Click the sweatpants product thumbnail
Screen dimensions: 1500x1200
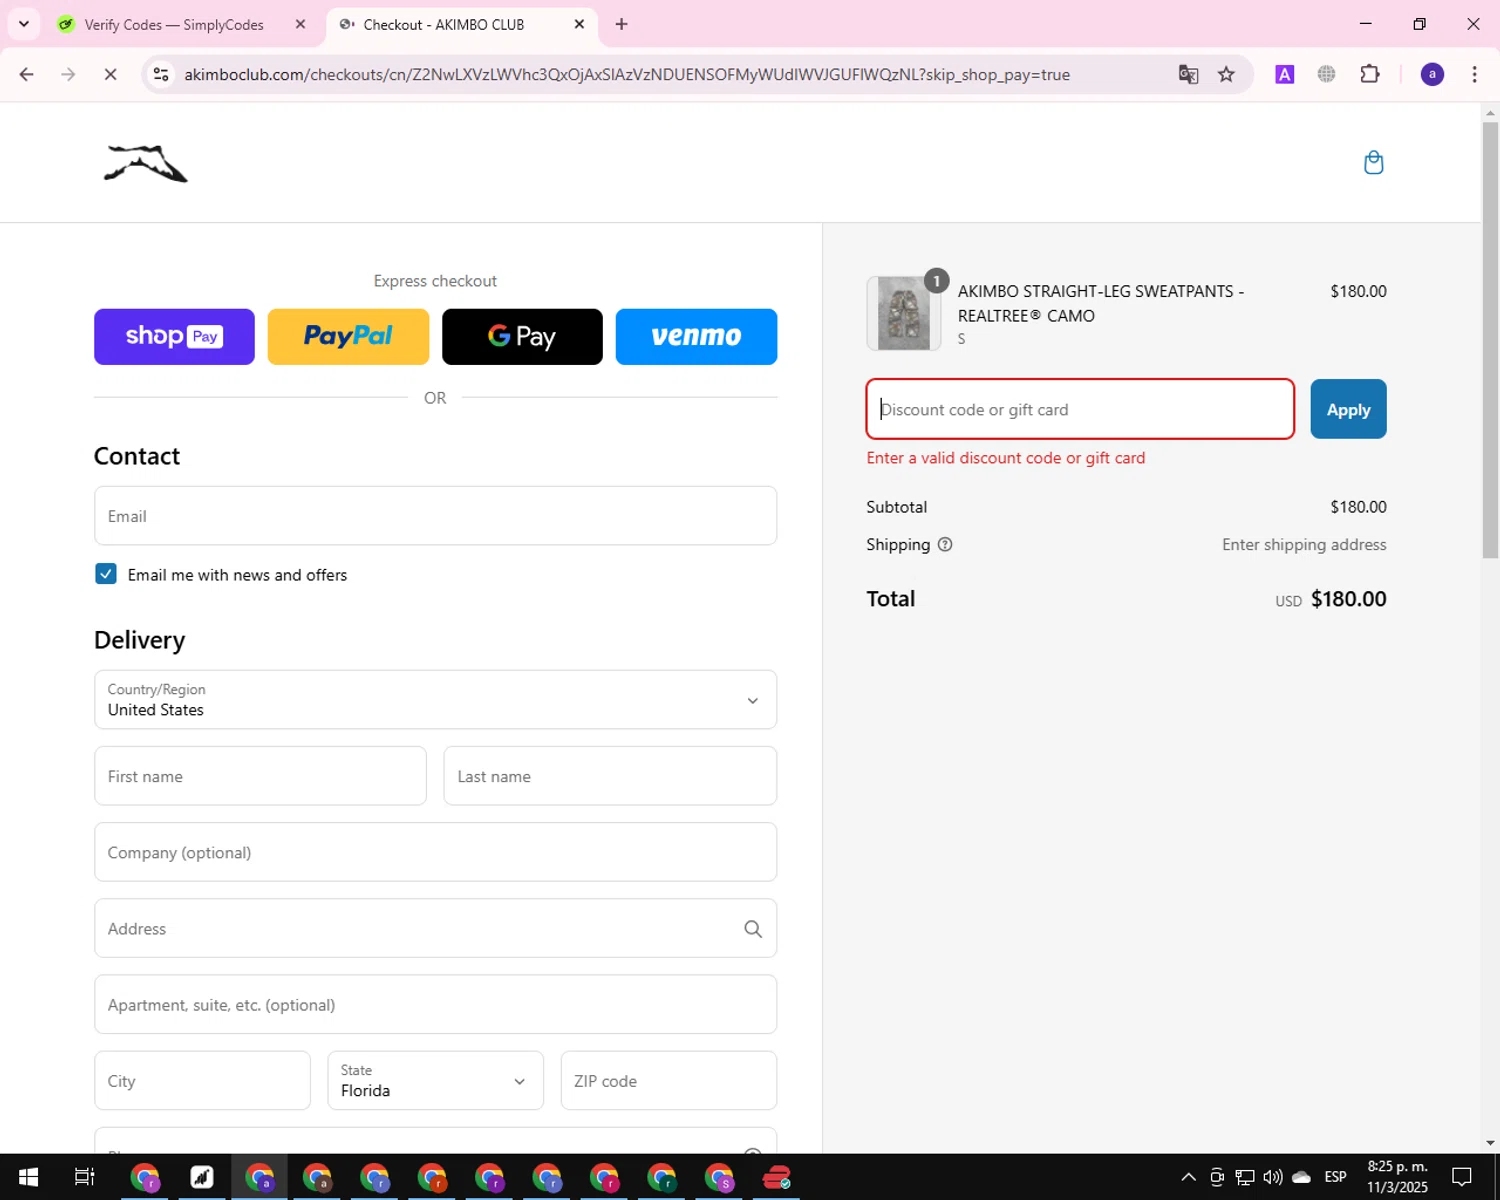904,314
